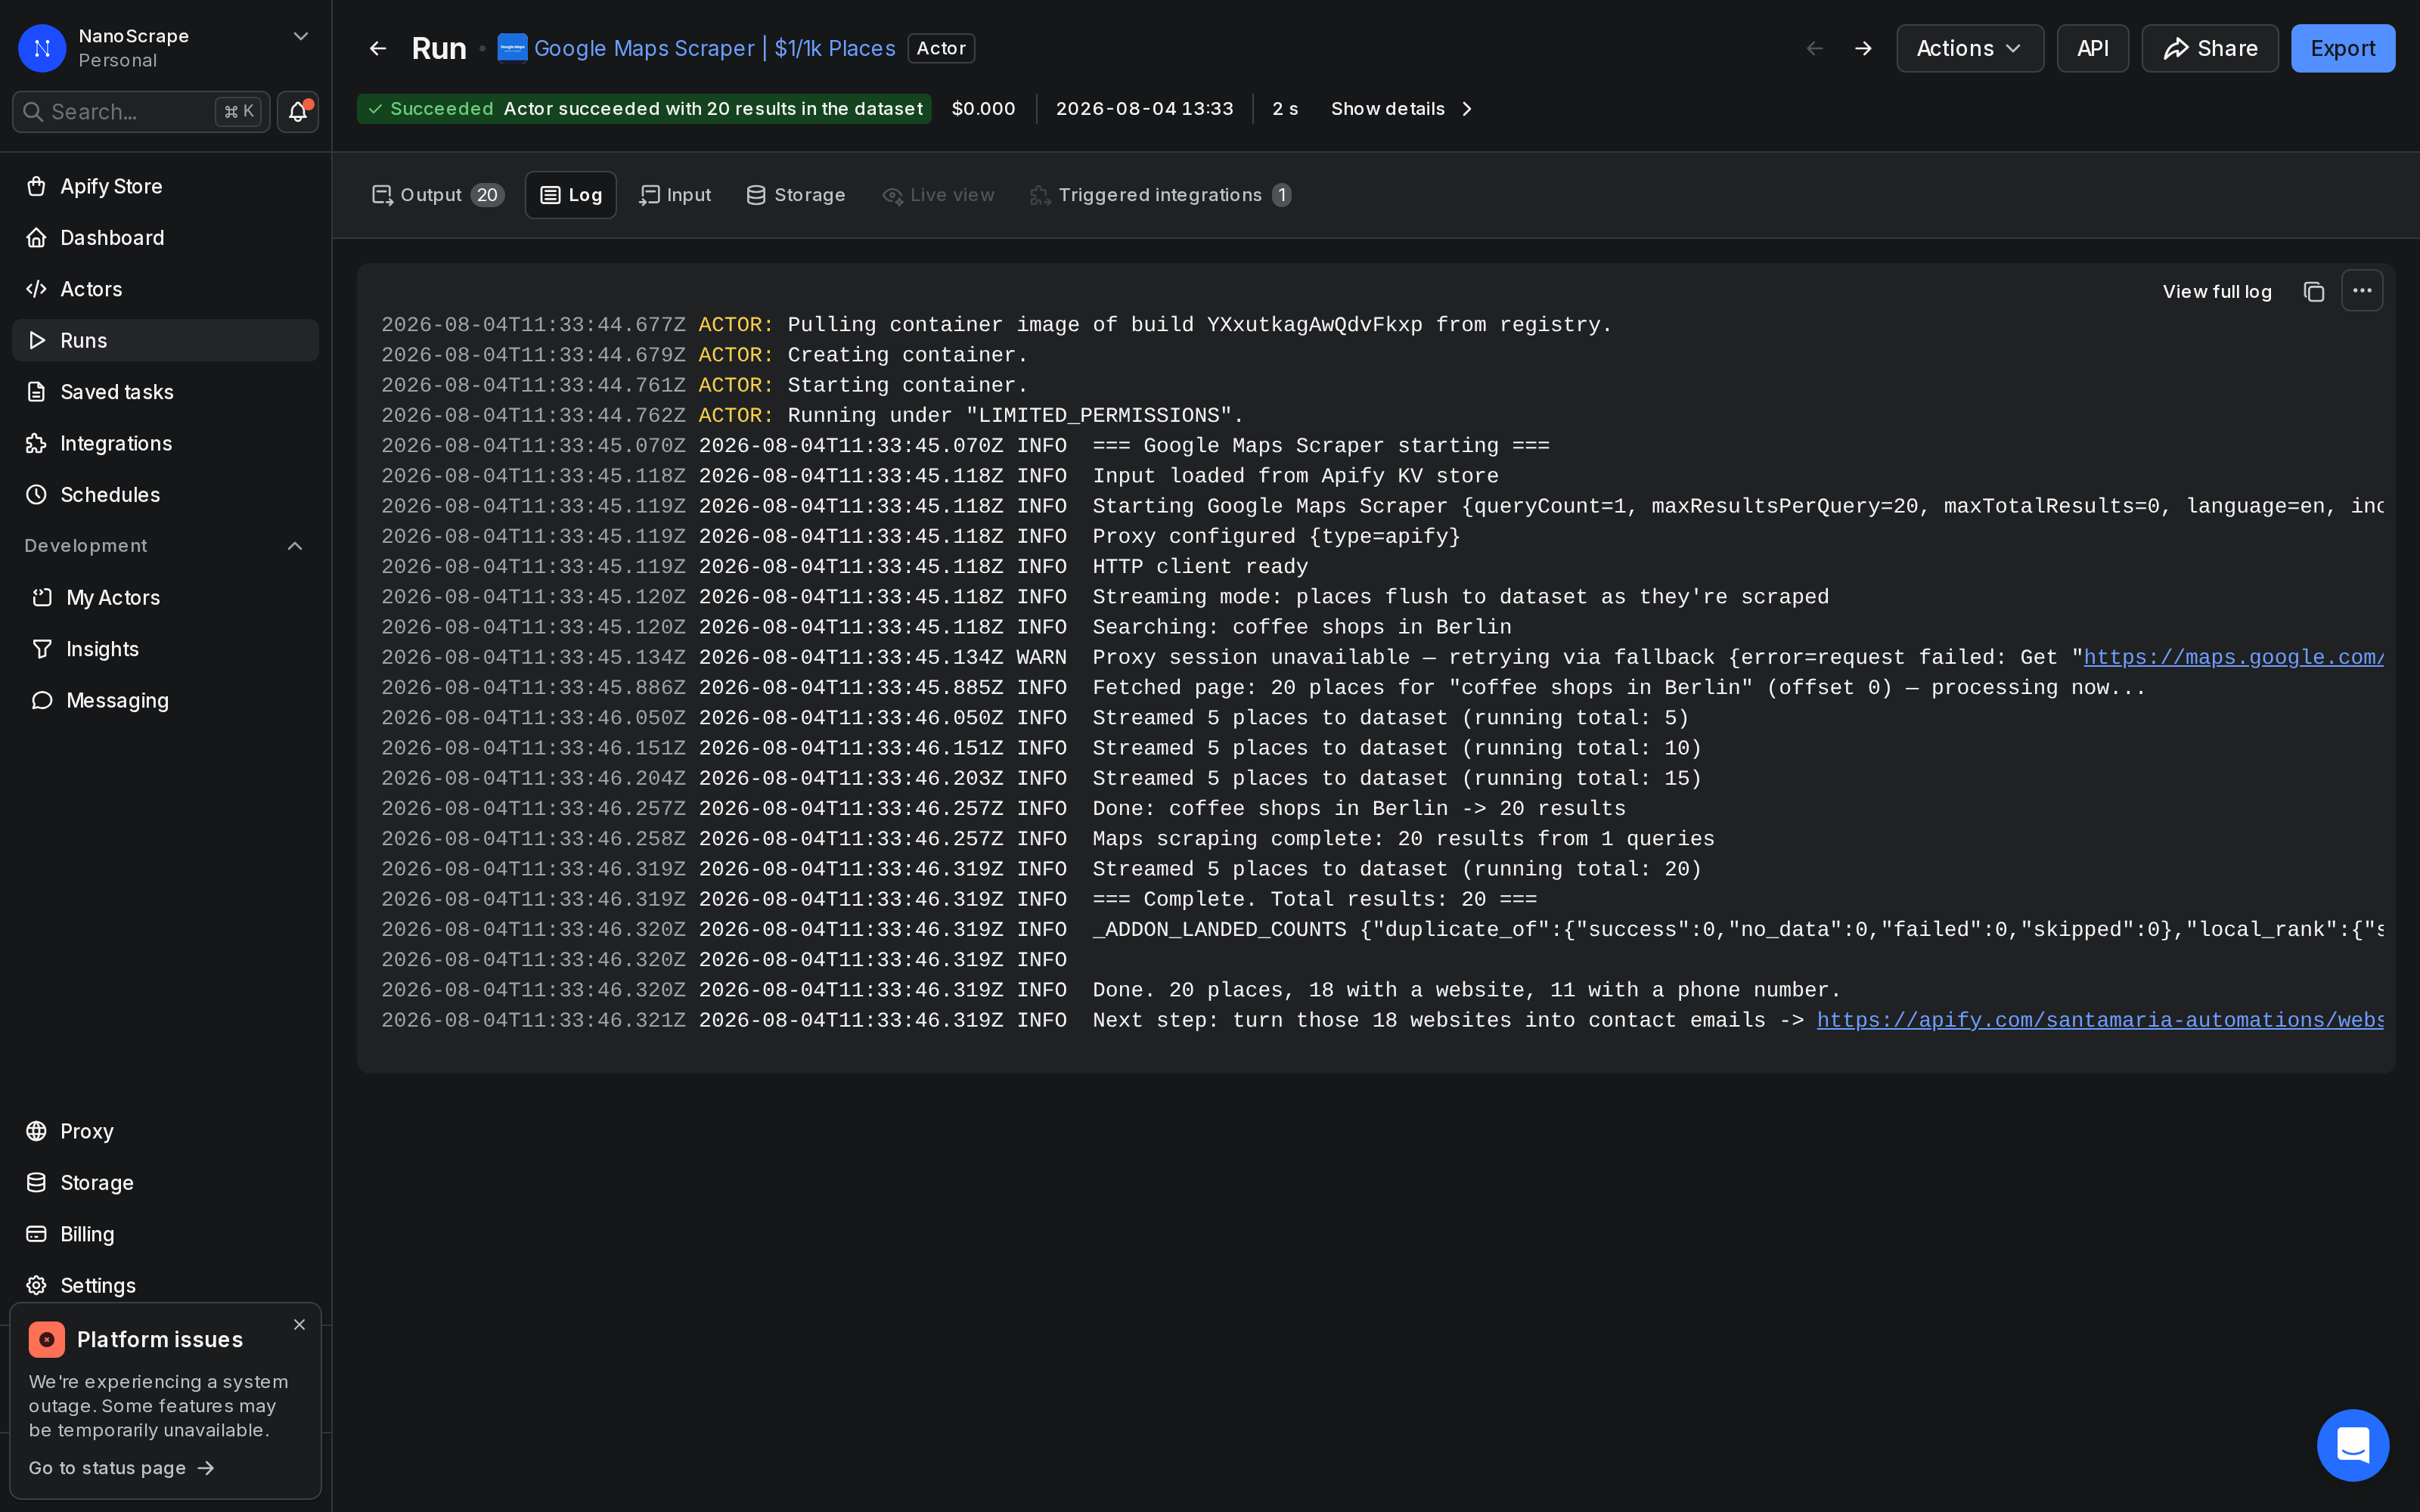Click the run date "2026-08-04 13:33"
The width and height of the screenshot is (2420, 1512).
(1144, 109)
